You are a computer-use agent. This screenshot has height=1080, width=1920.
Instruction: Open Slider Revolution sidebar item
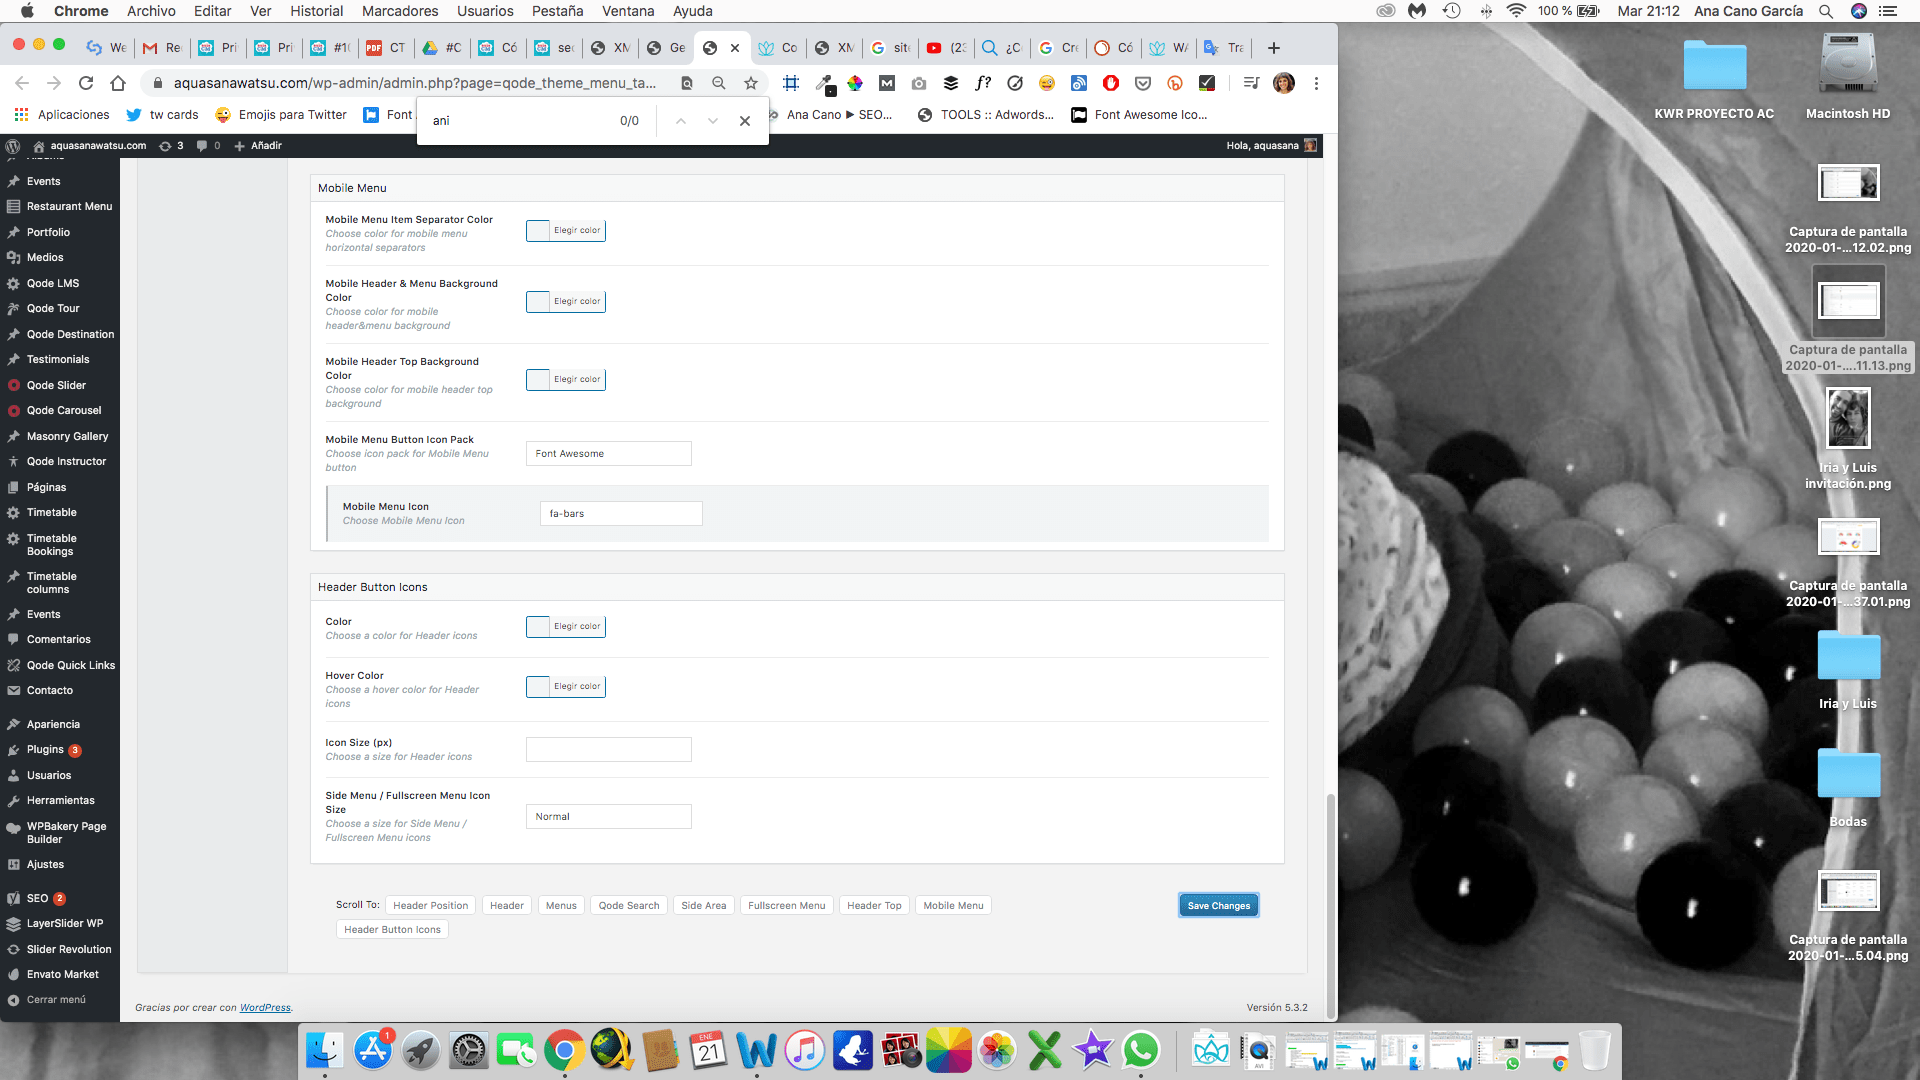tap(69, 949)
